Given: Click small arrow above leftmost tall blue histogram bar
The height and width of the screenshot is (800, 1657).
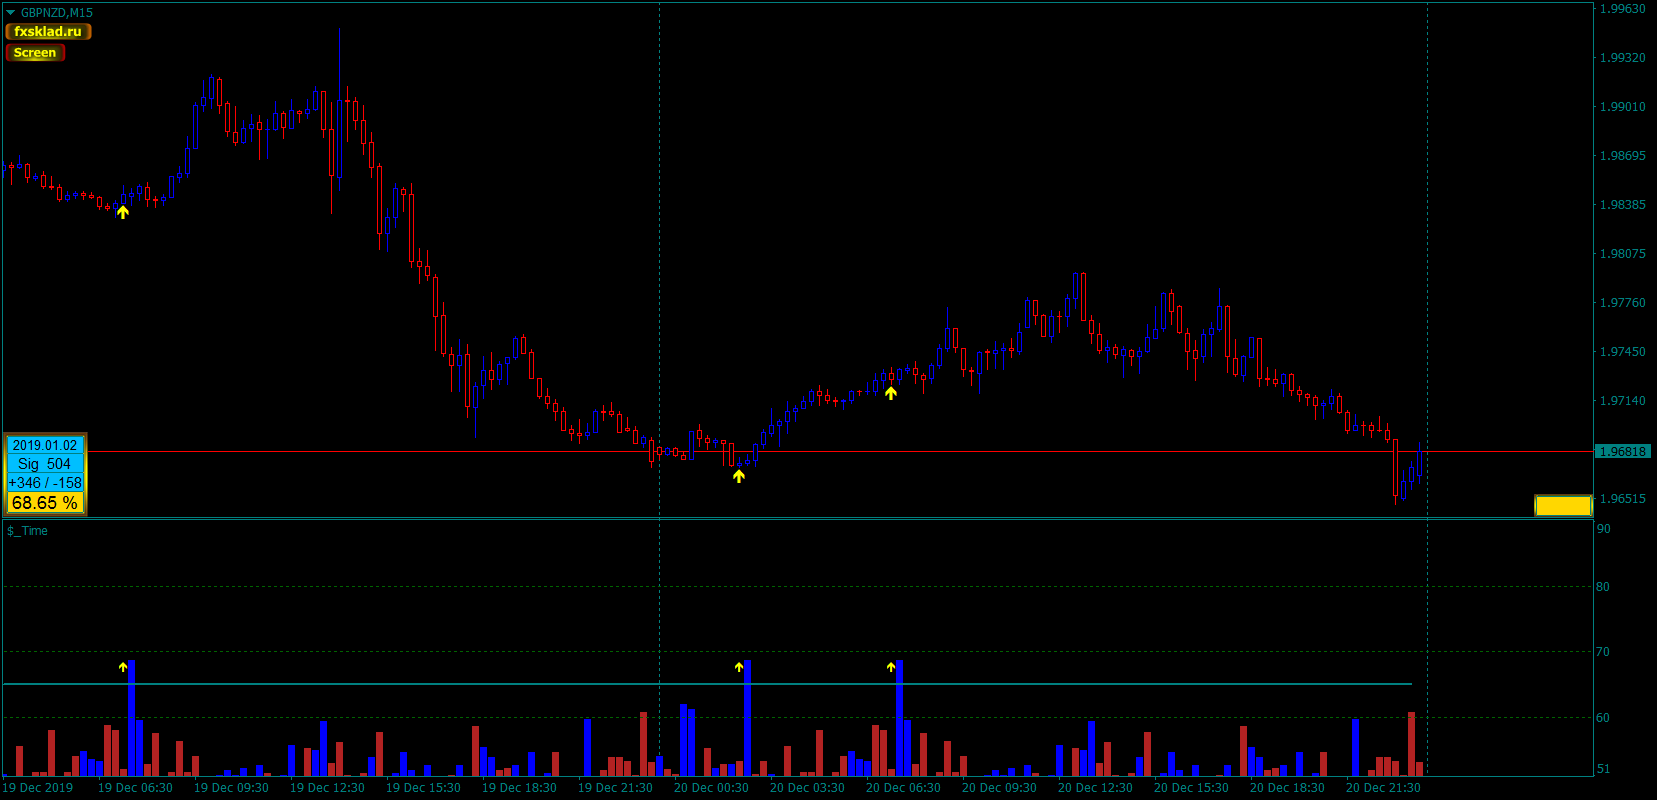Looking at the screenshot, I should pos(123,667).
